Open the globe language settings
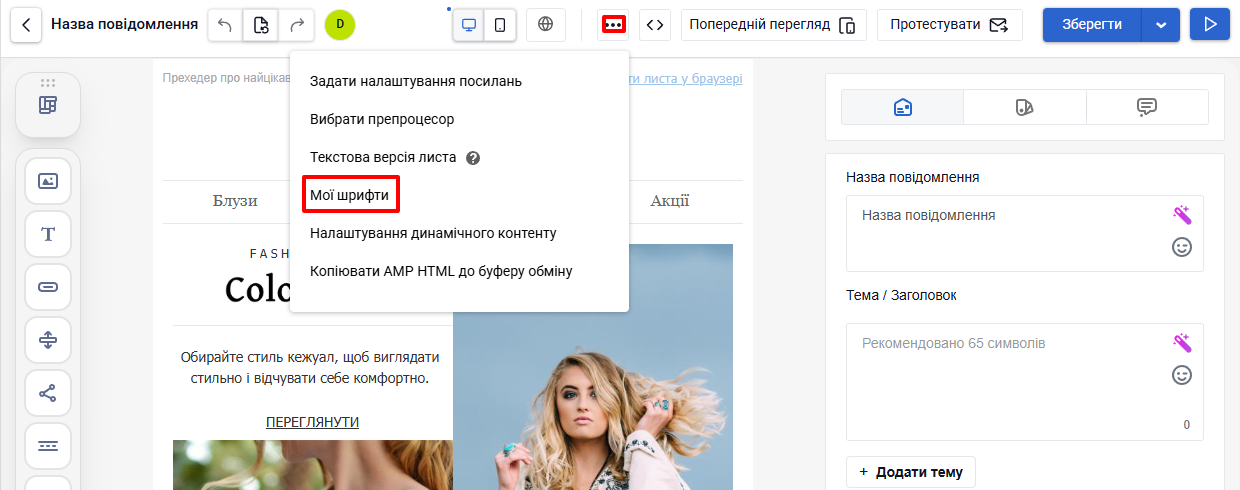The height and width of the screenshot is (490, 1240). click(x=545, y=25)
